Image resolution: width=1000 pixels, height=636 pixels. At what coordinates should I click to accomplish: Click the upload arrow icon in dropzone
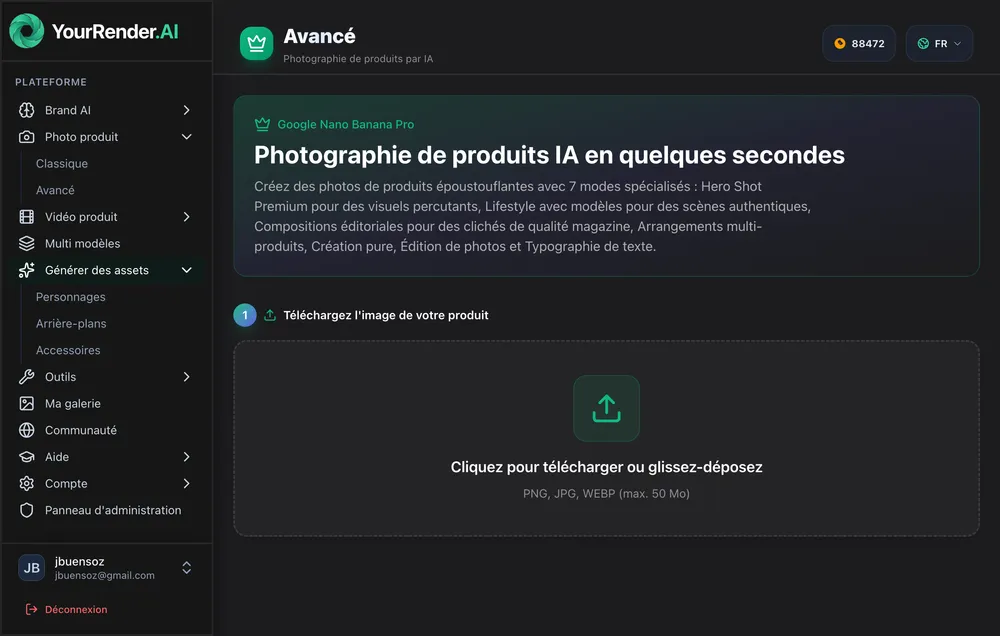coord(607,409)
